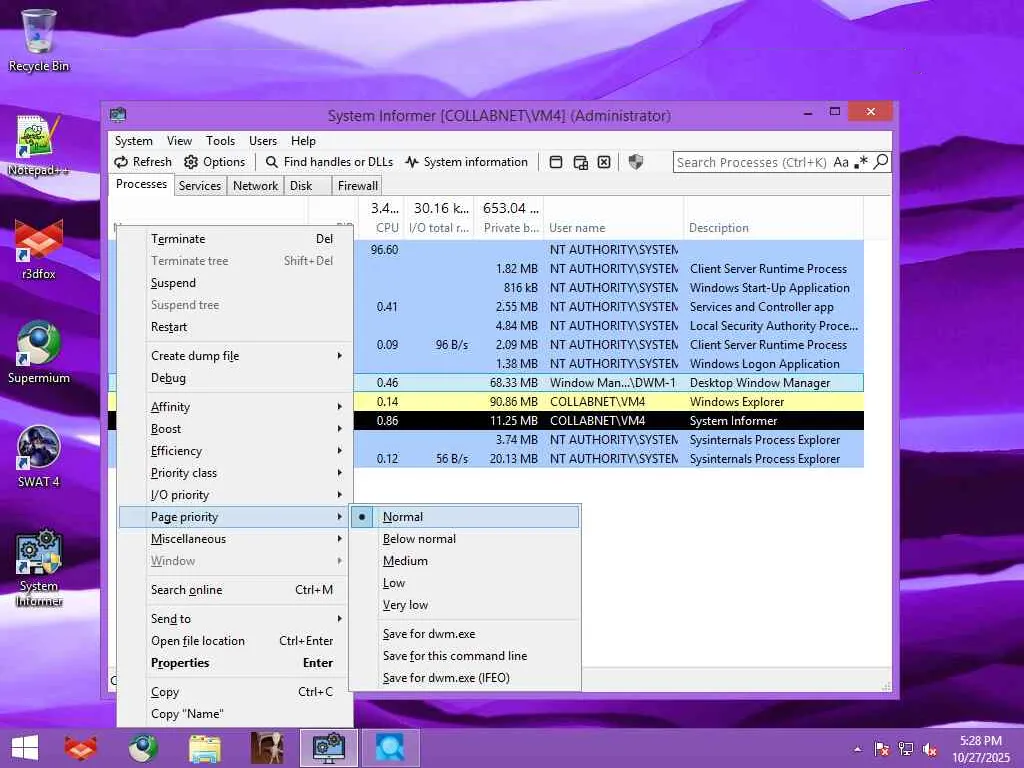Open Find handles or DLLs
This screenshot has width=1024, height=768.
point(329,162)
